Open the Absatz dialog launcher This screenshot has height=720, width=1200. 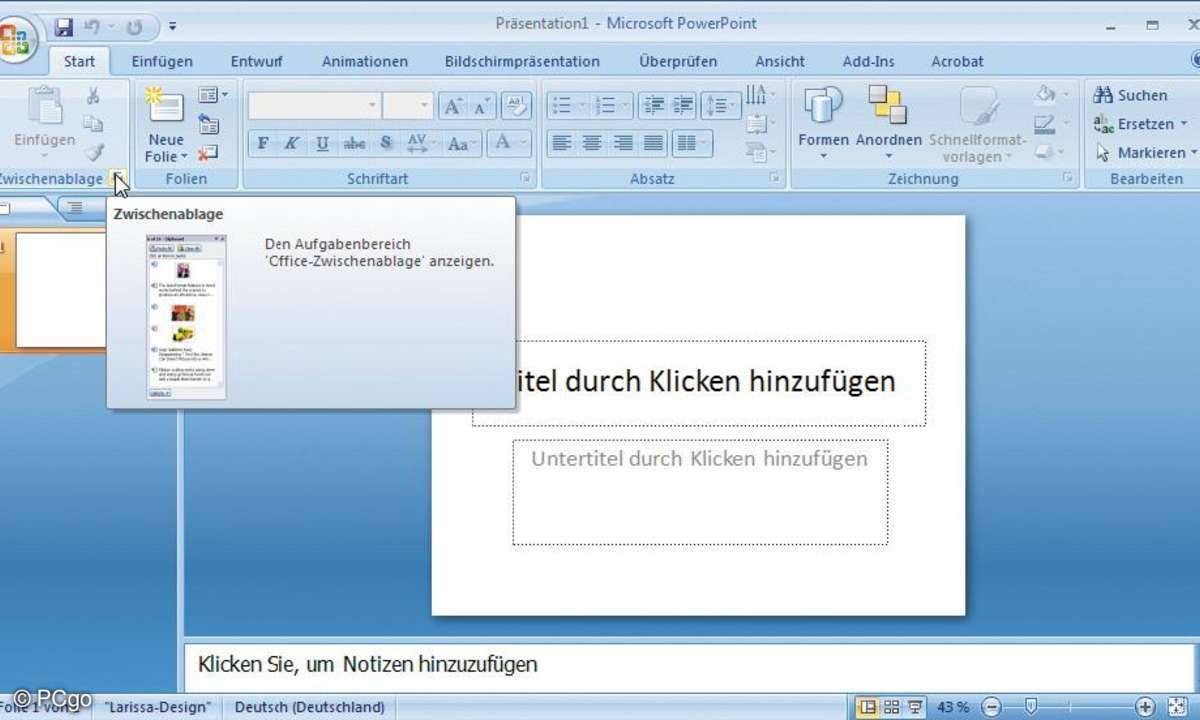pyautogui.click(x=774, y=178)
